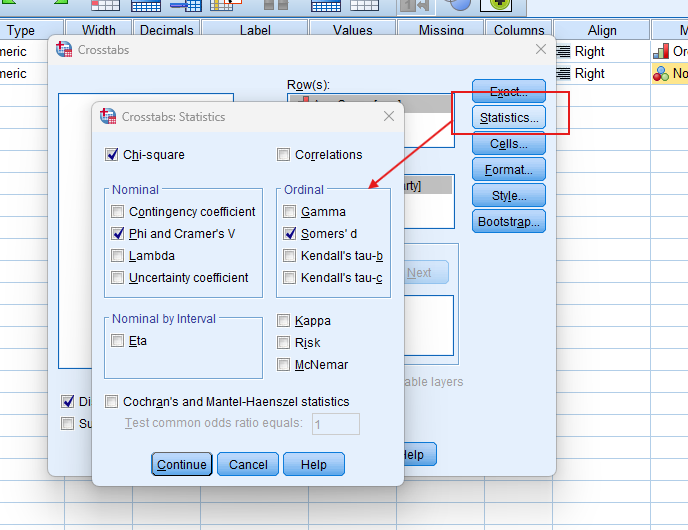Click the common odds ratio input field
Image resolution: width=688 pixels, height=530 pixels.
(x=335, y=424)
